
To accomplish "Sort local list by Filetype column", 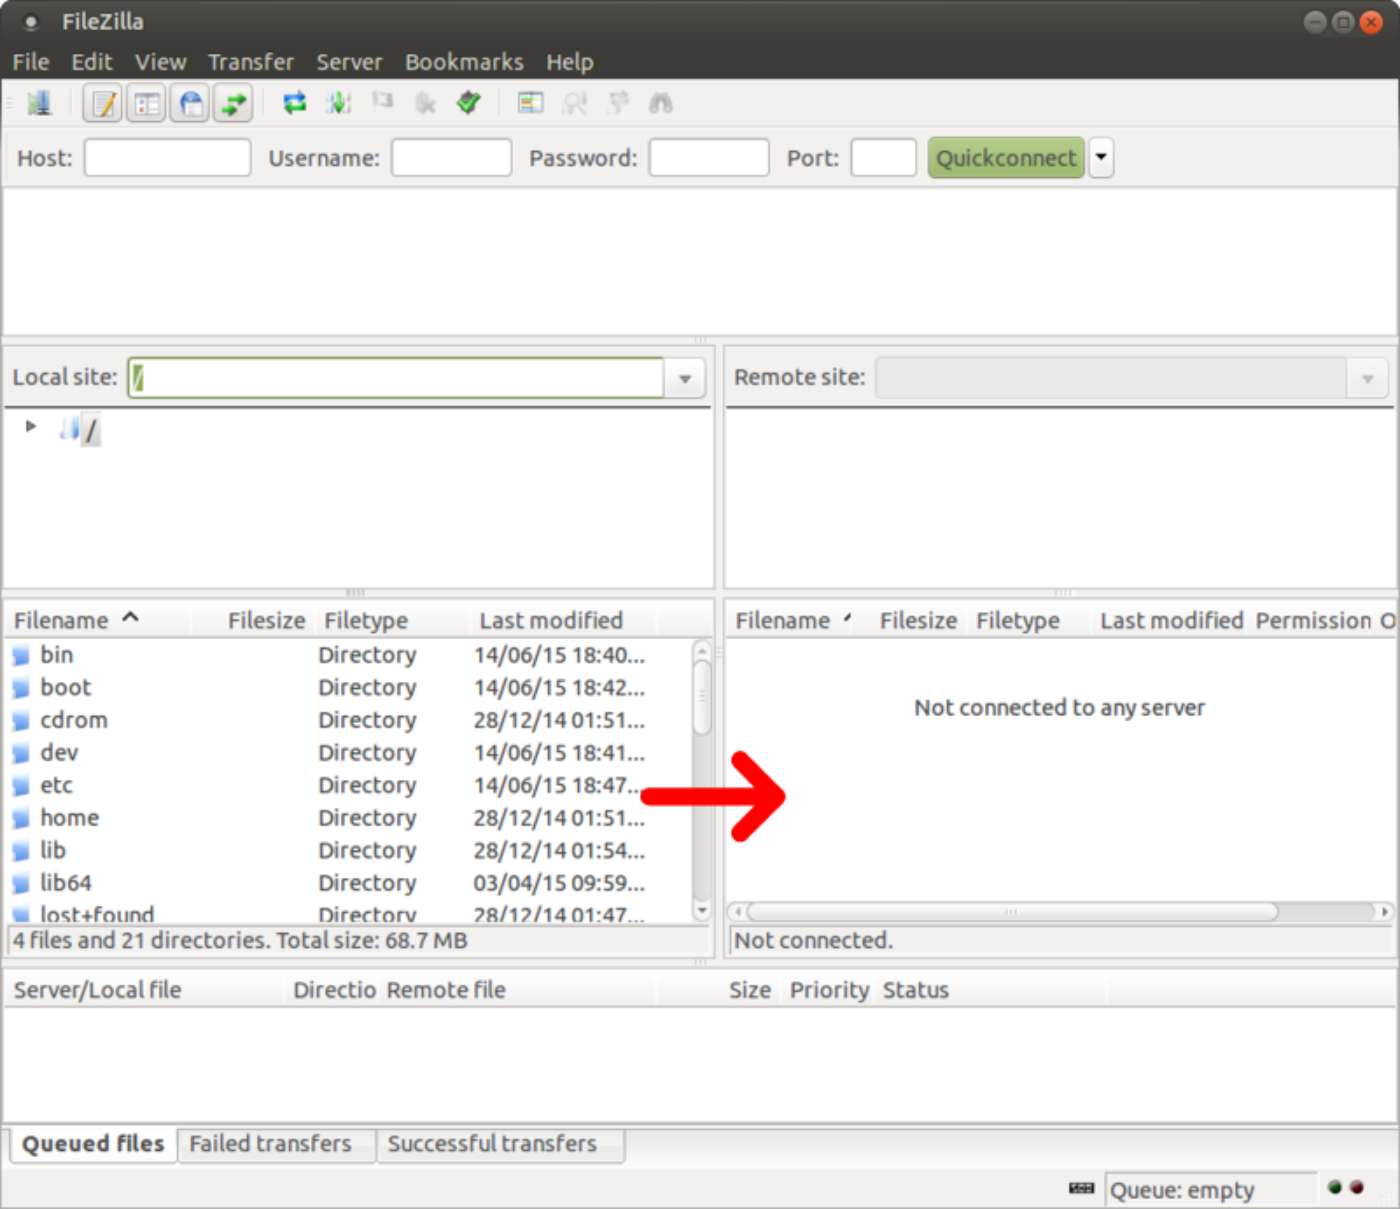I will [x=366, y=621].
